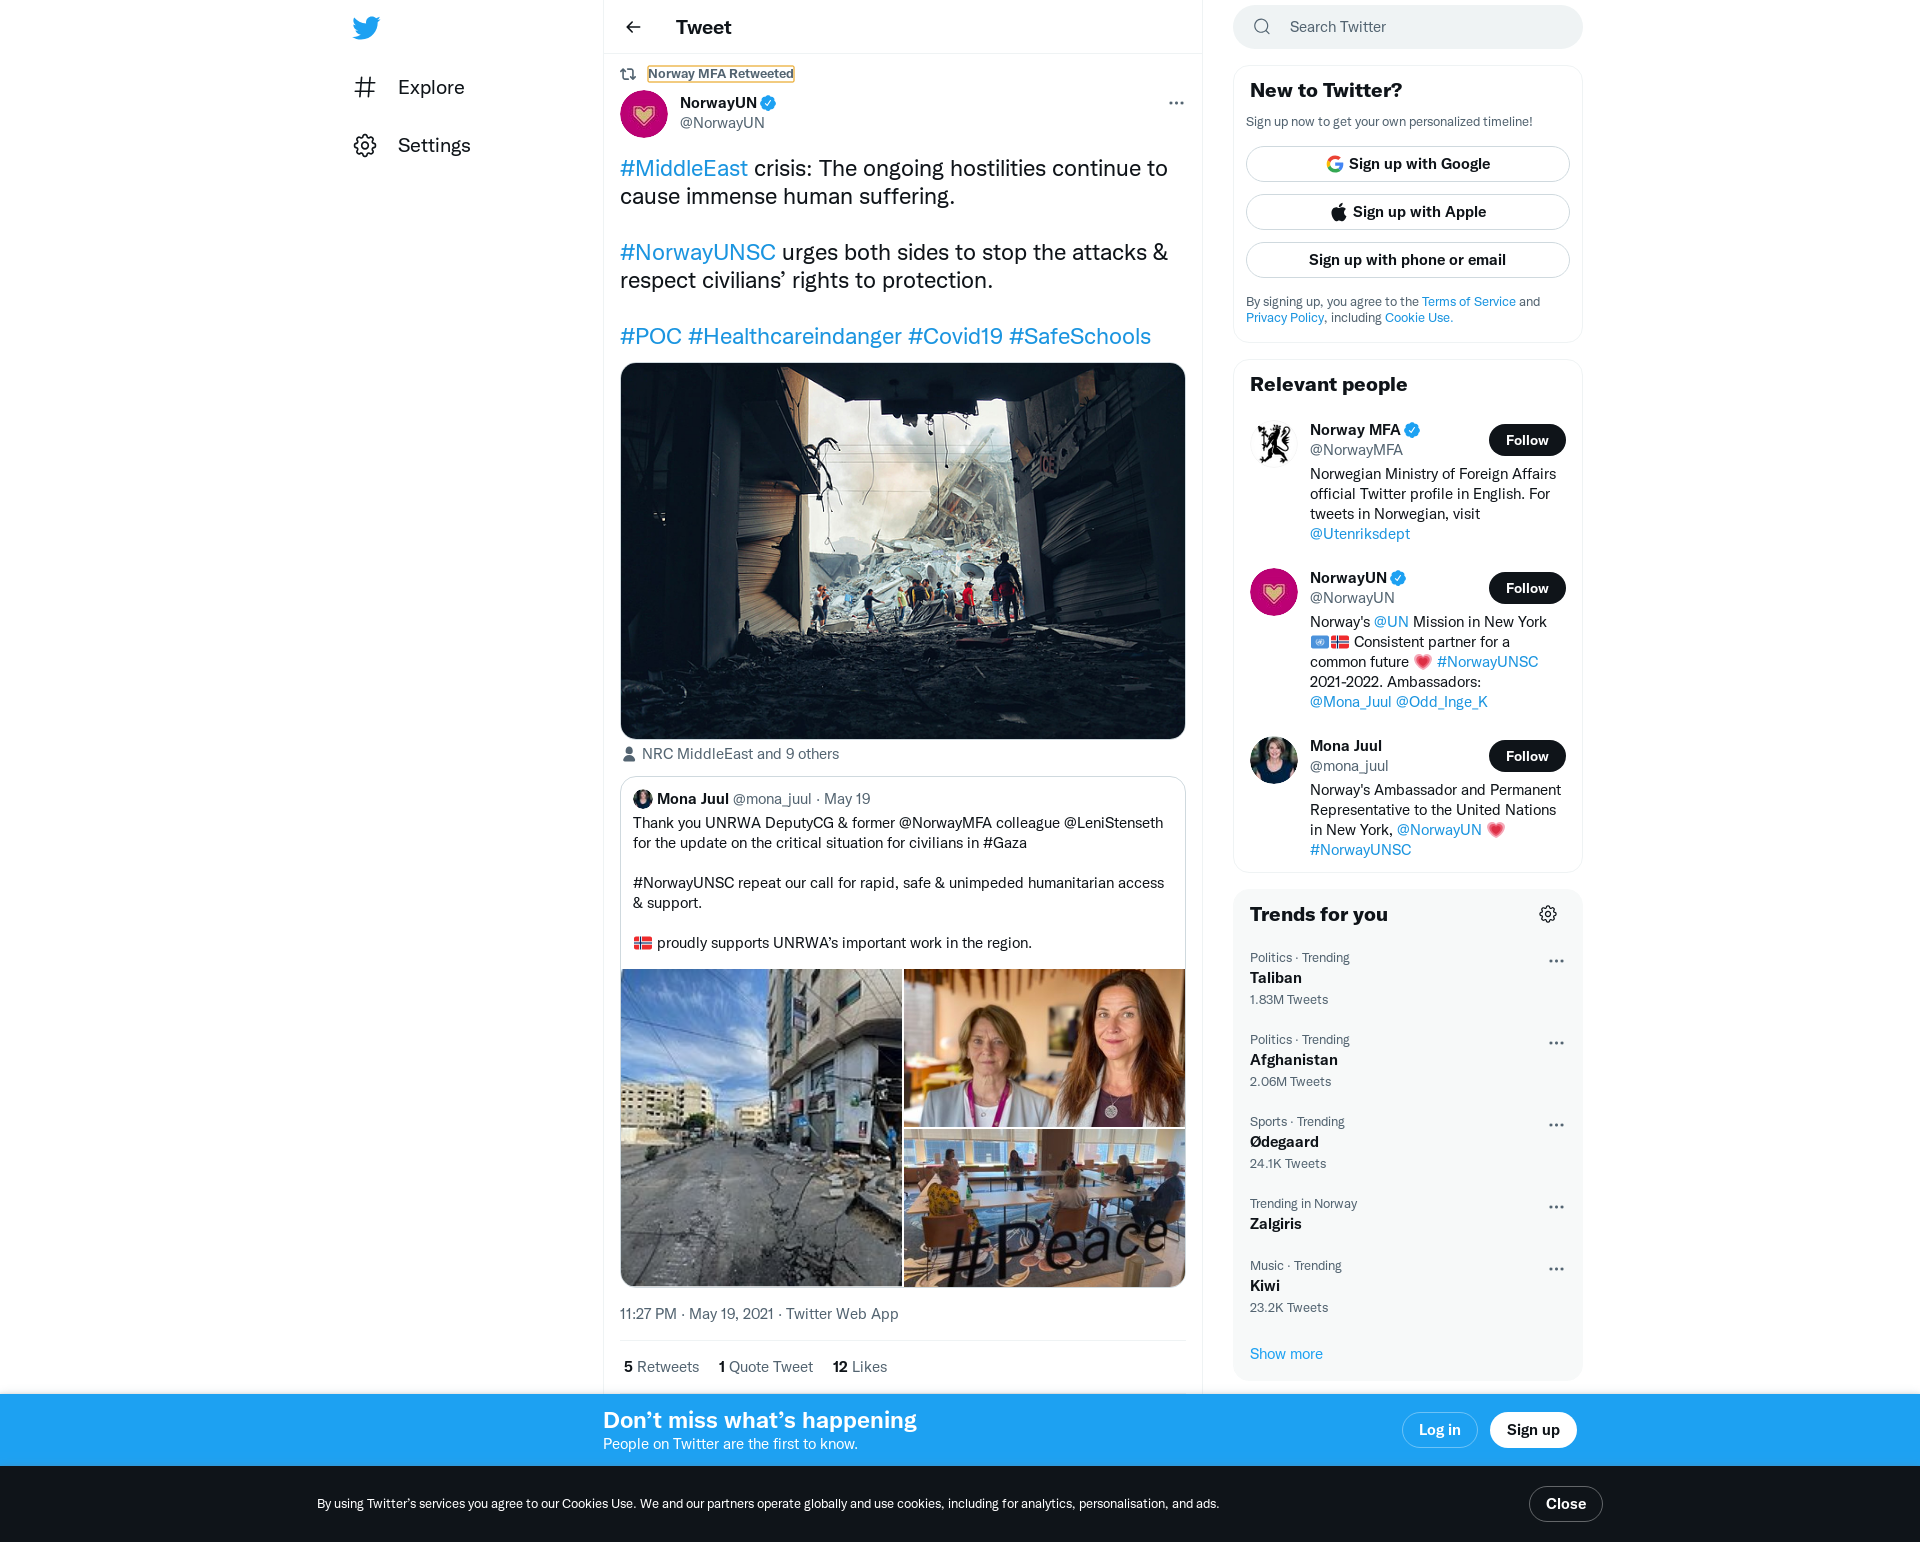The image size is (1920, 1542).
Task: Open the tweet's three-dot more menu
Action: point(1176,103)
